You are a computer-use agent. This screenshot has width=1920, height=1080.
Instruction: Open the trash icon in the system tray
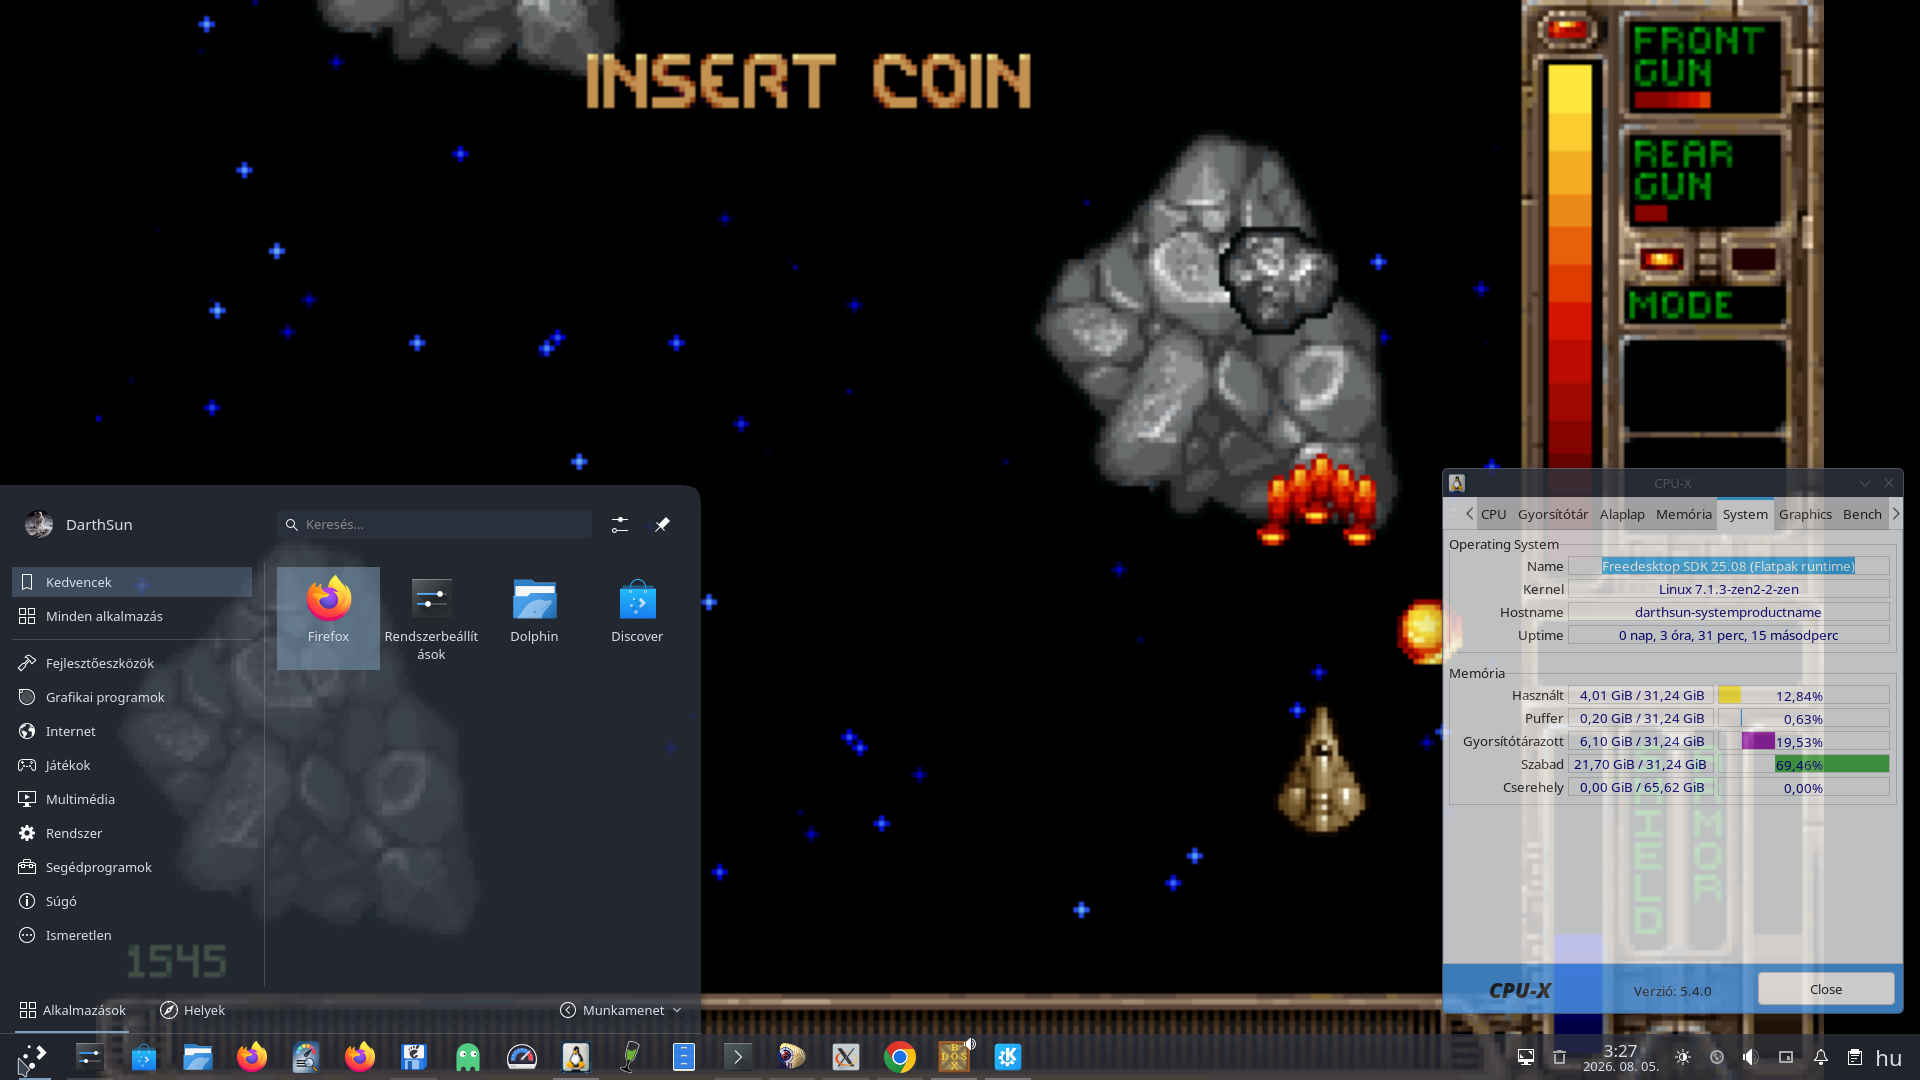pos(1559,1057)
